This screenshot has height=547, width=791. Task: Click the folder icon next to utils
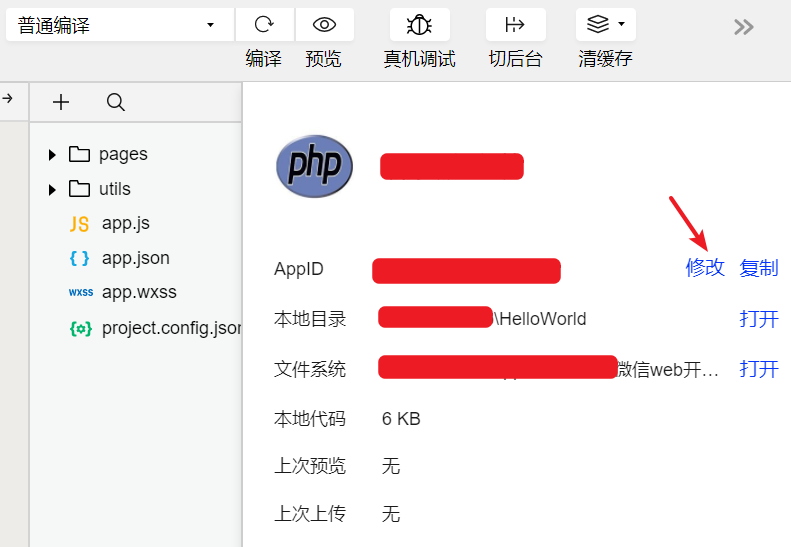(79, 189)
